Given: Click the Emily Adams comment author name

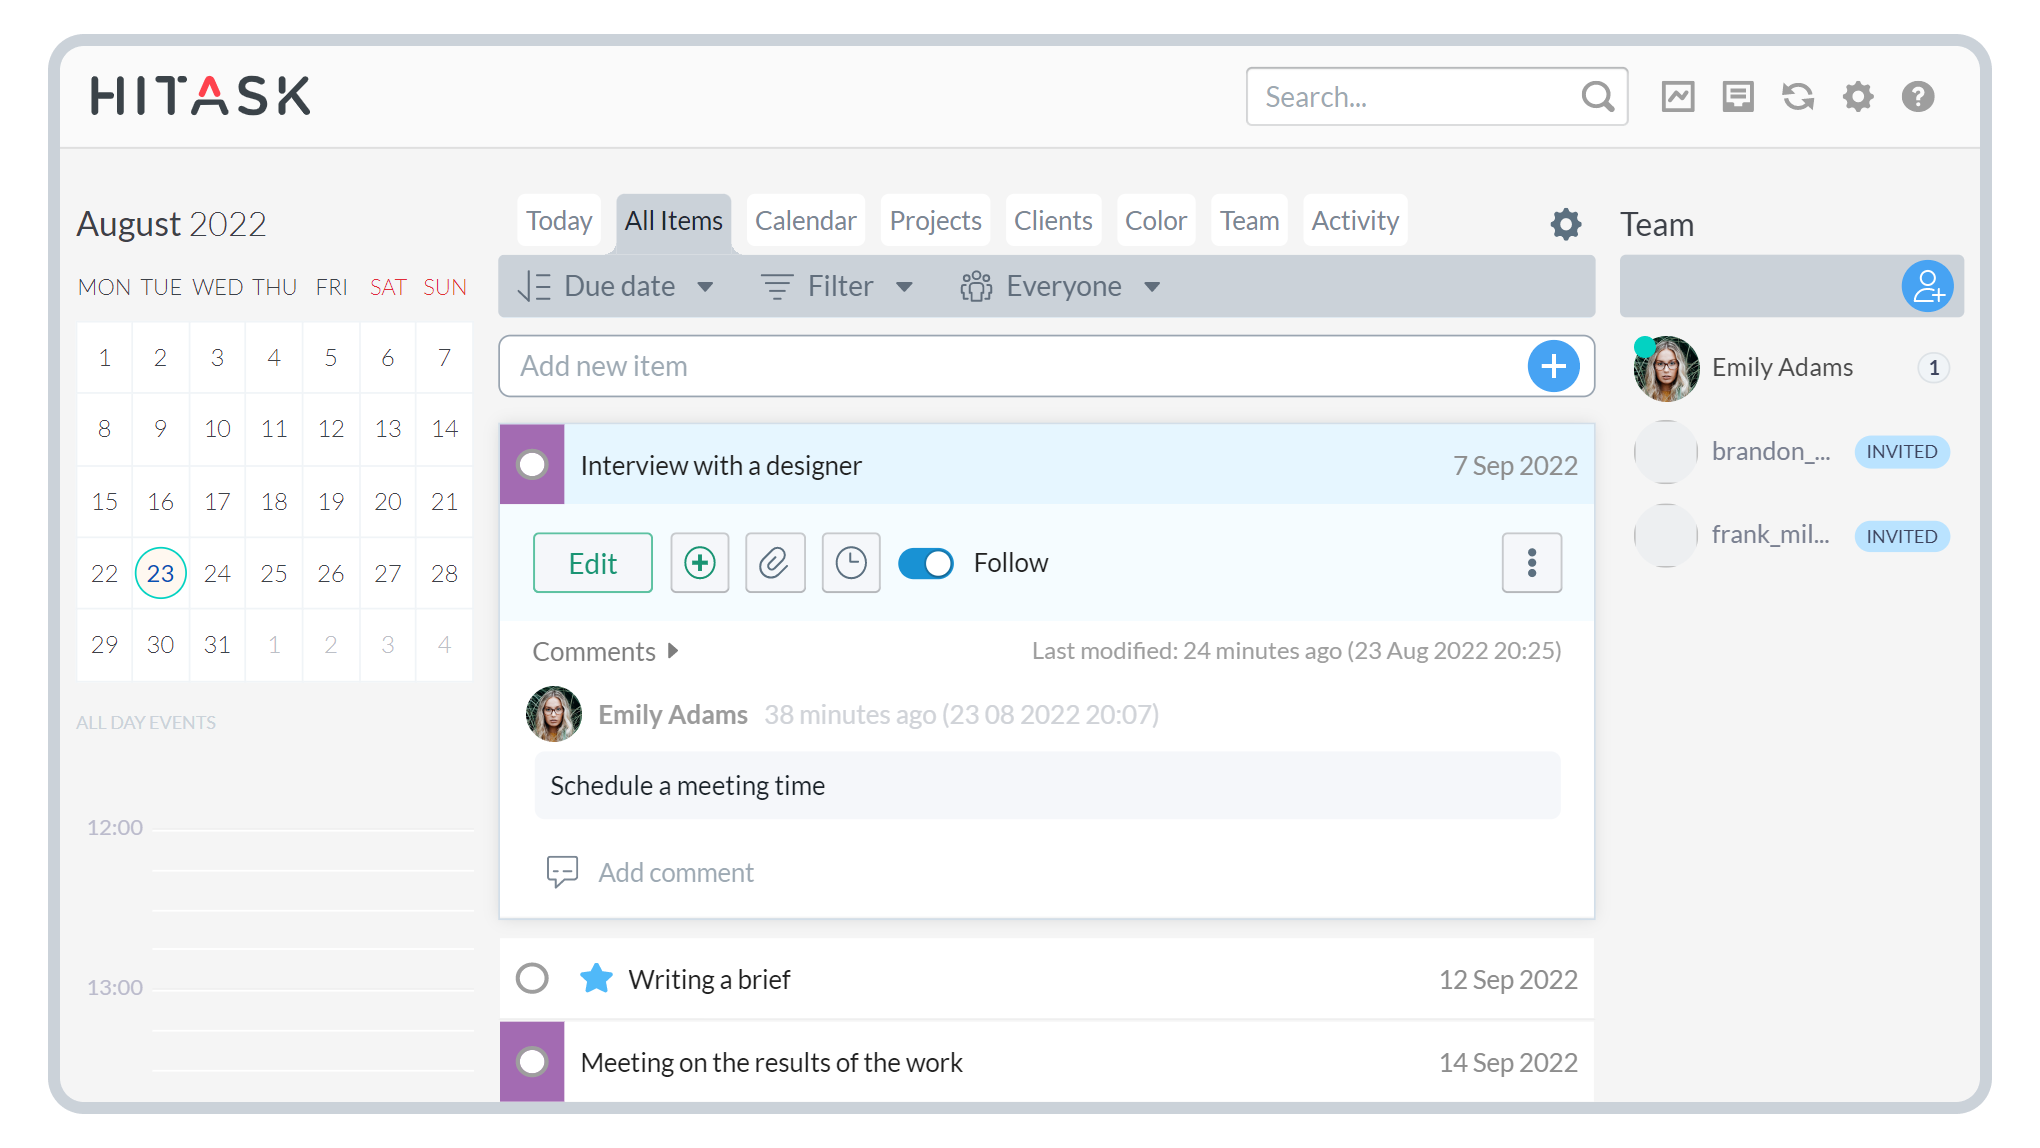Looking at the screenshot, I should [x=673, y=715].
